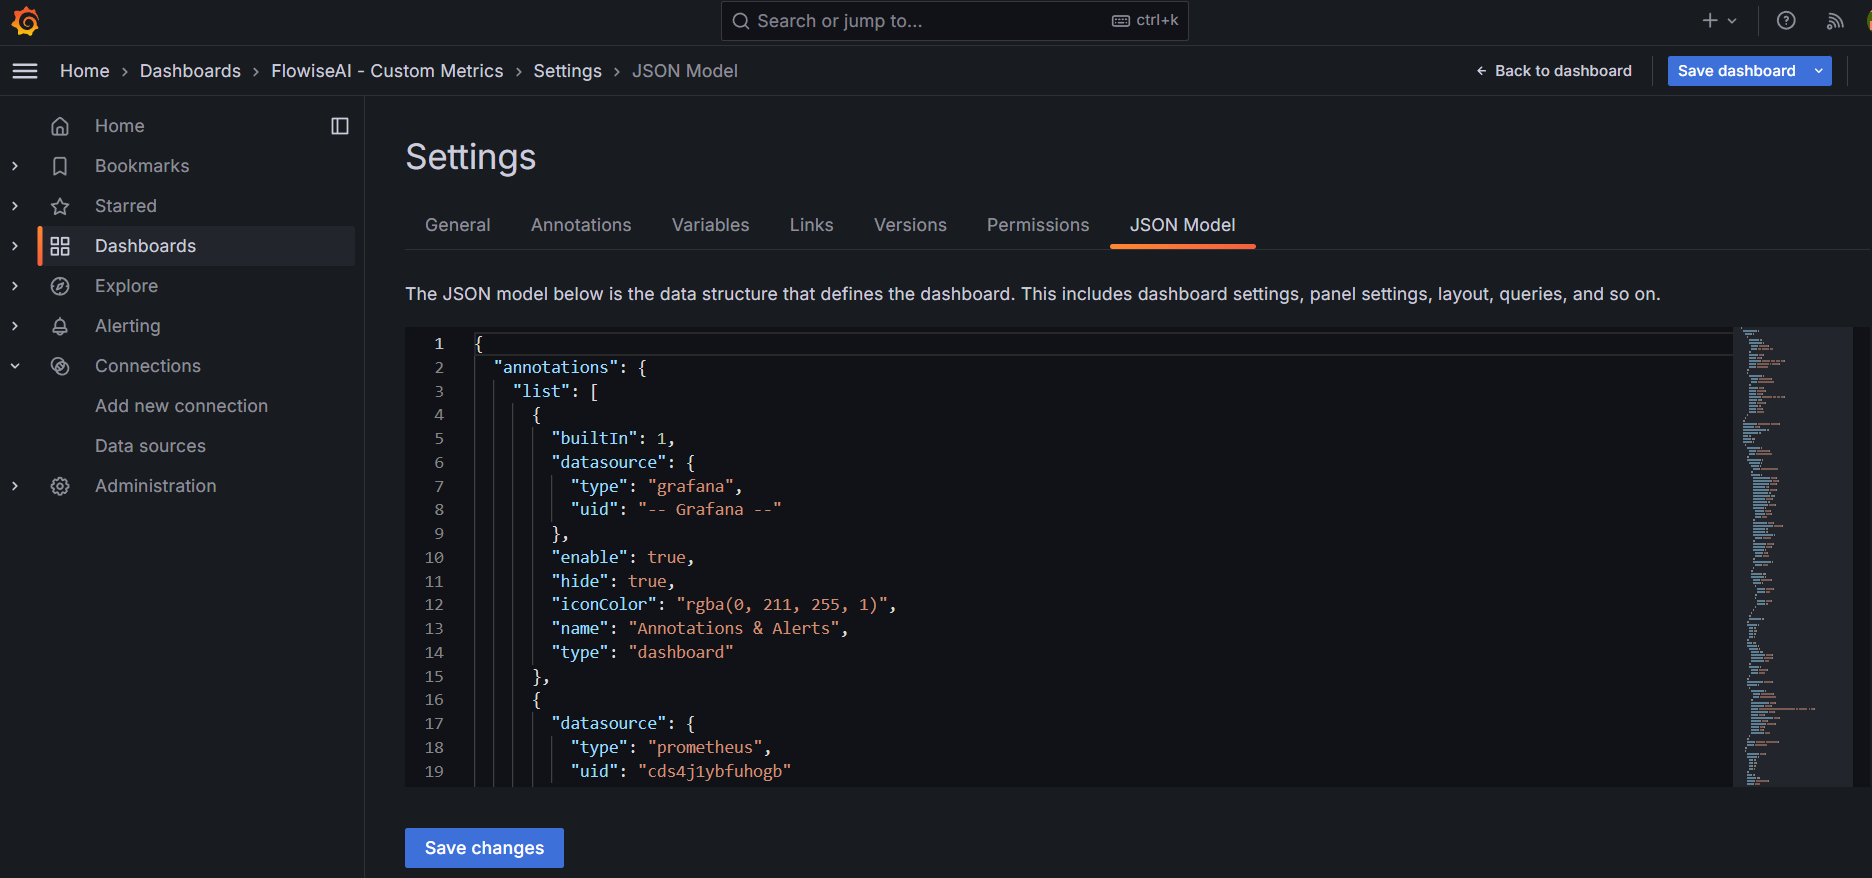Click the Administration gear icon
This screenshot has width=1872, height=878.
(x=60, y=486)
